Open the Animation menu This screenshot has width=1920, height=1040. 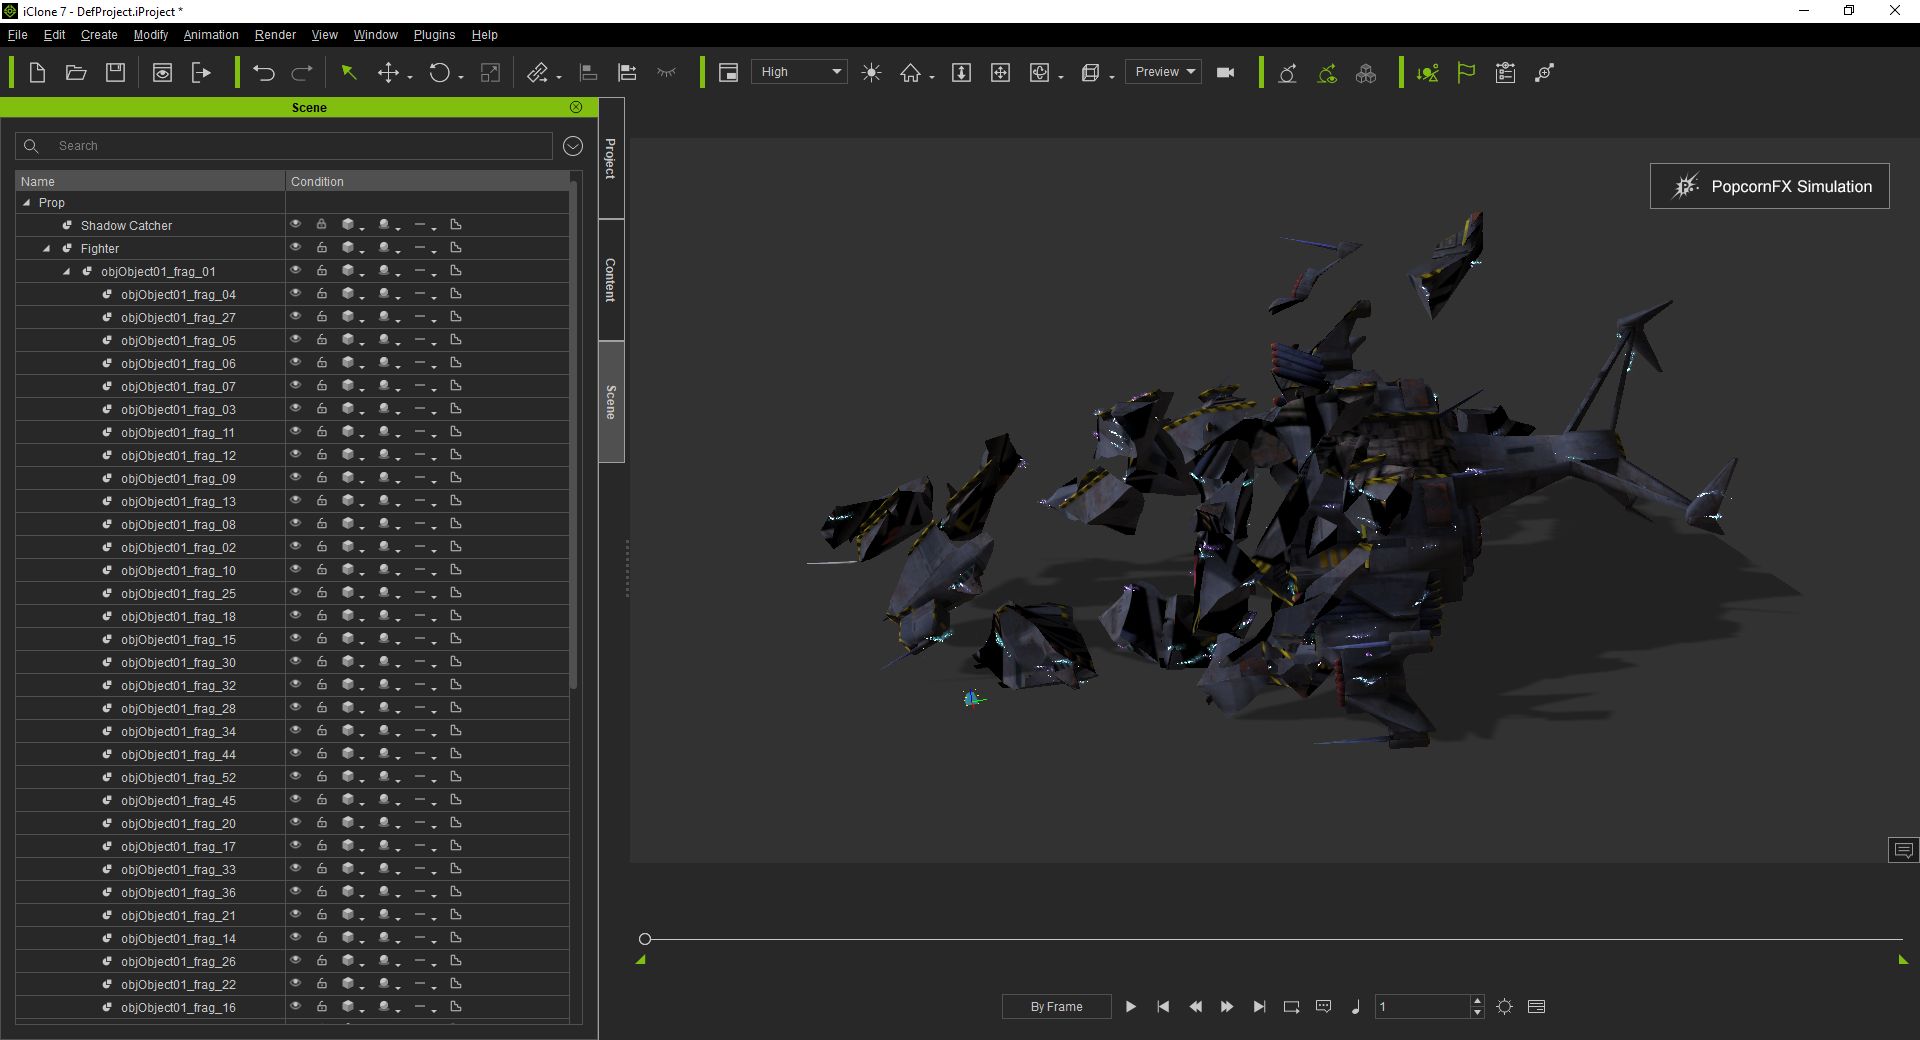(211, 34)
